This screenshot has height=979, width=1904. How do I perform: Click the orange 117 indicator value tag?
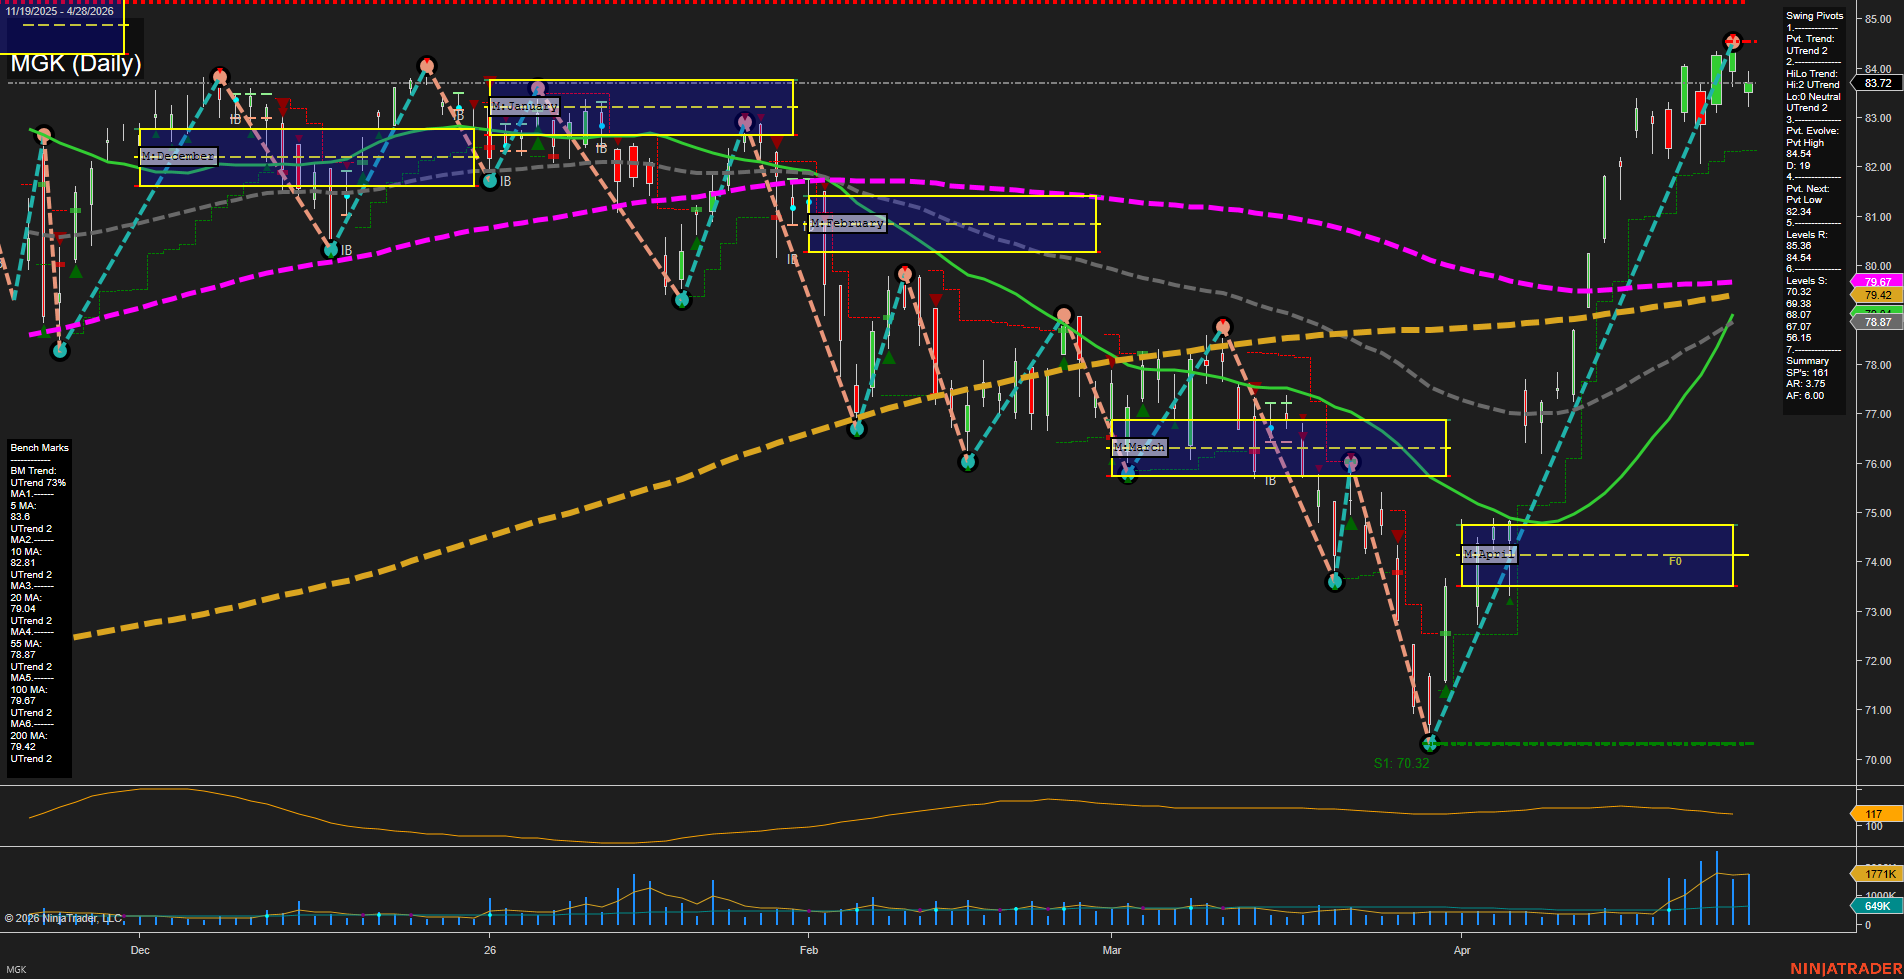point(1873,814)
